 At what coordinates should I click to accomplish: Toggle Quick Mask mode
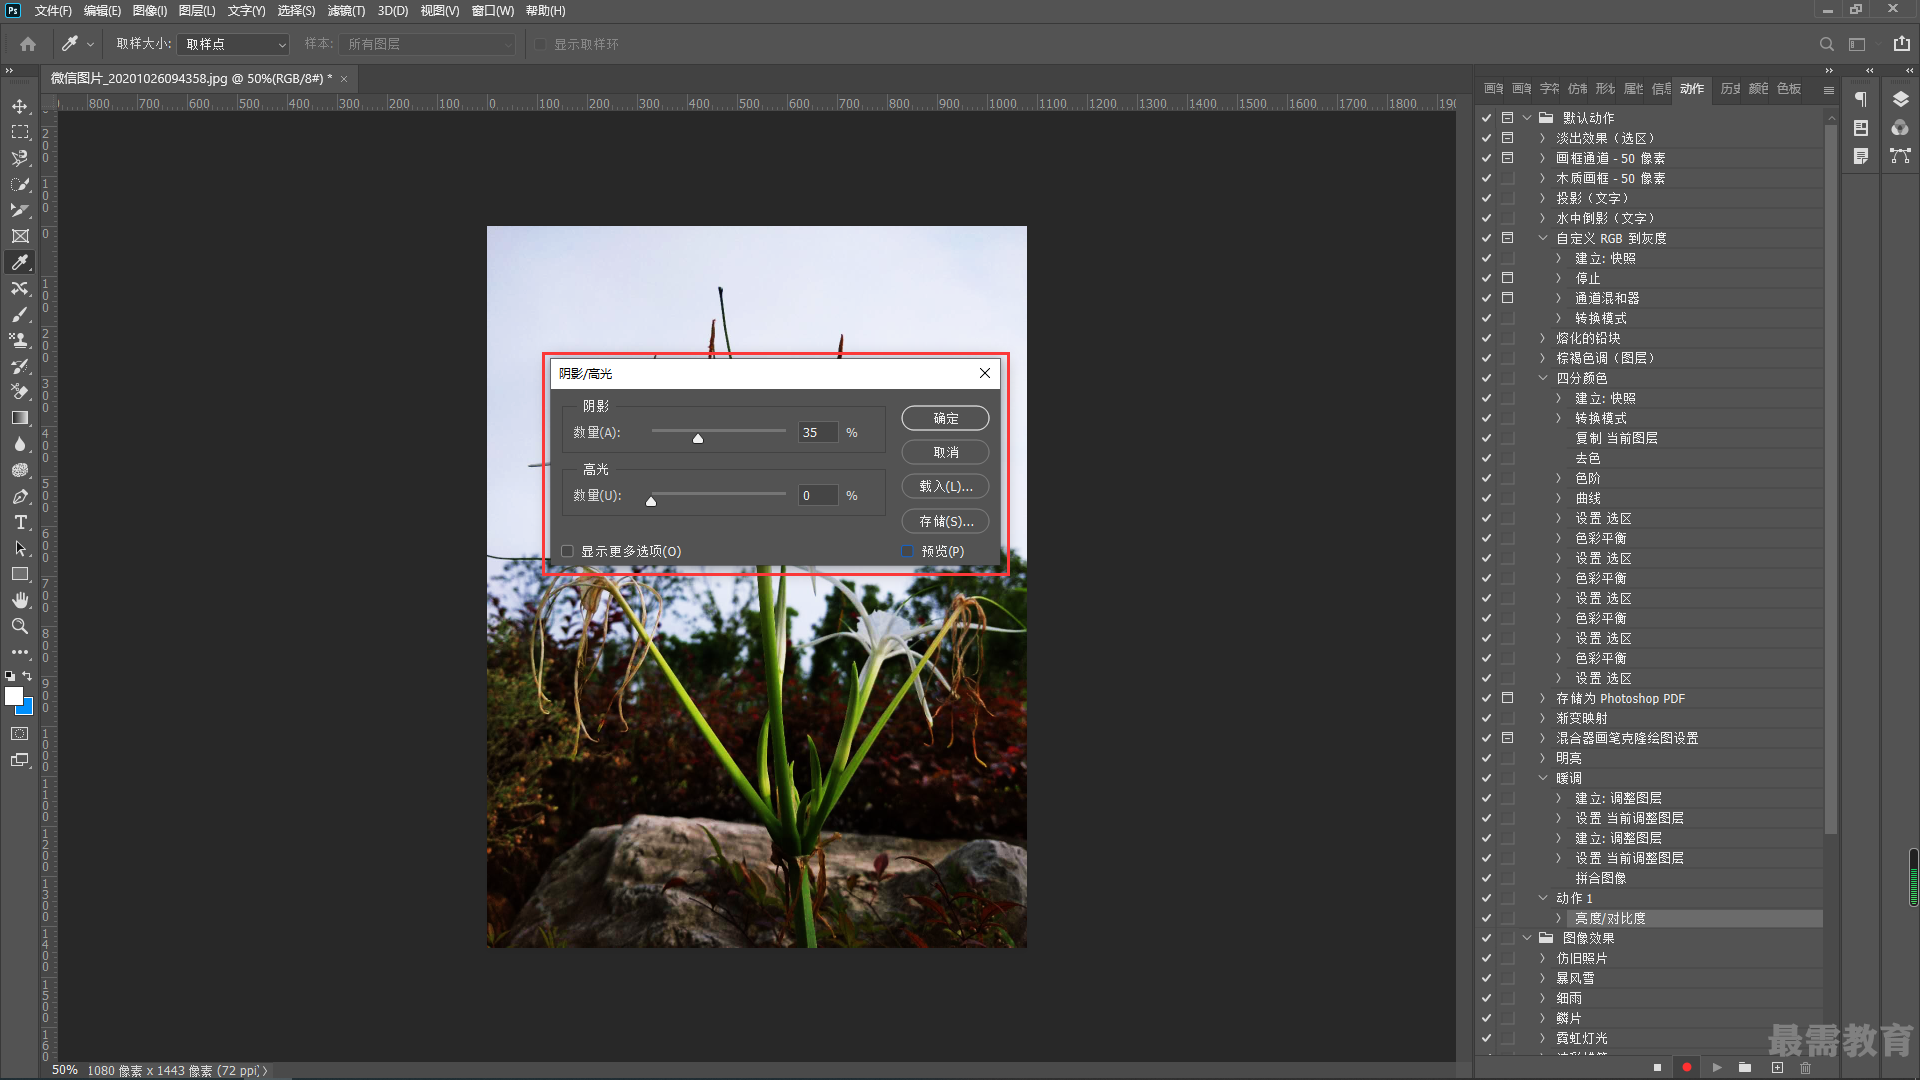pos(20,734)
